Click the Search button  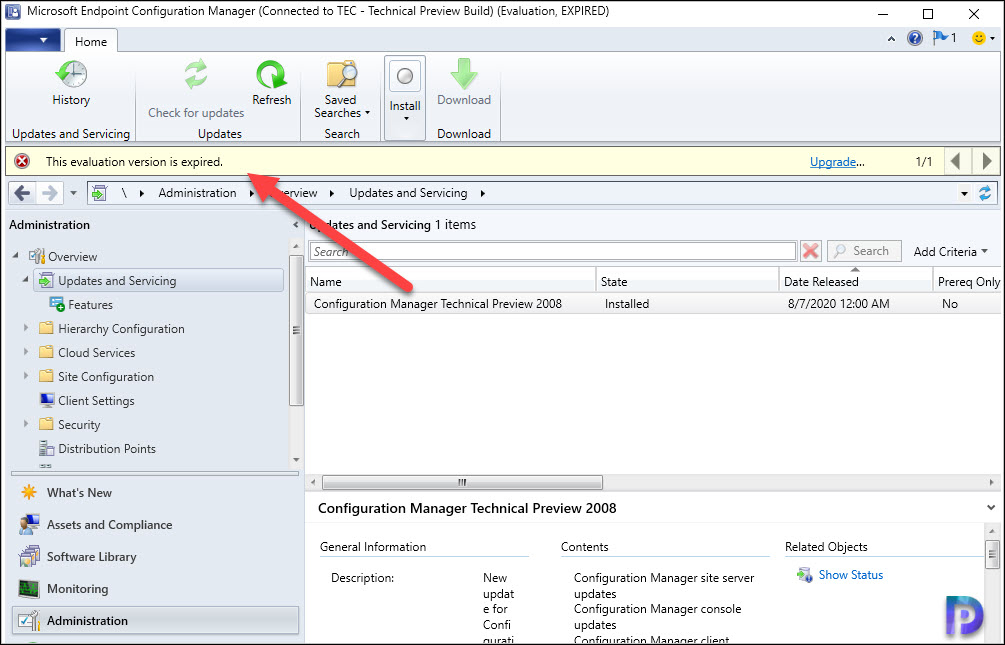[x=864, y=251]
